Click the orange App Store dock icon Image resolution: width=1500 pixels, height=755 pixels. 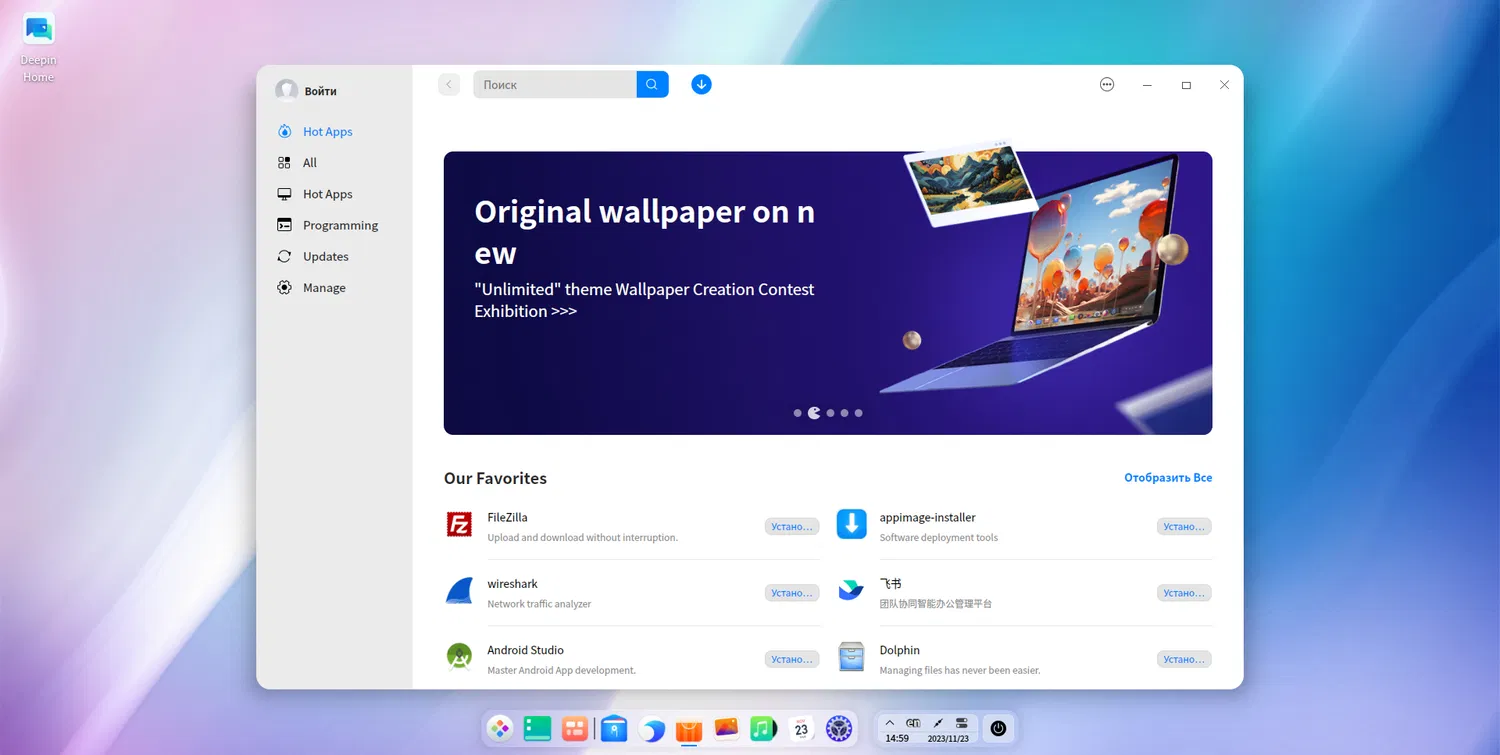[689, 730]
